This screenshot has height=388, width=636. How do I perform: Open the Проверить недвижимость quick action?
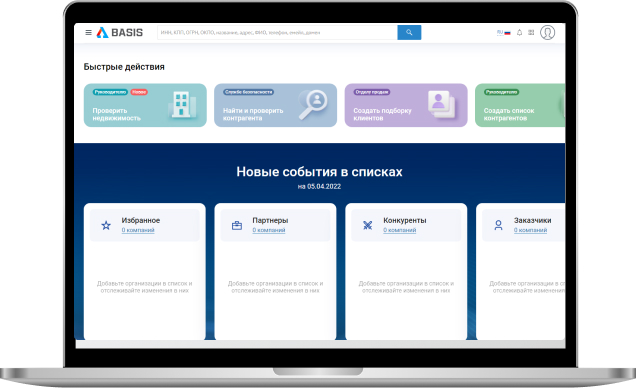145,105
